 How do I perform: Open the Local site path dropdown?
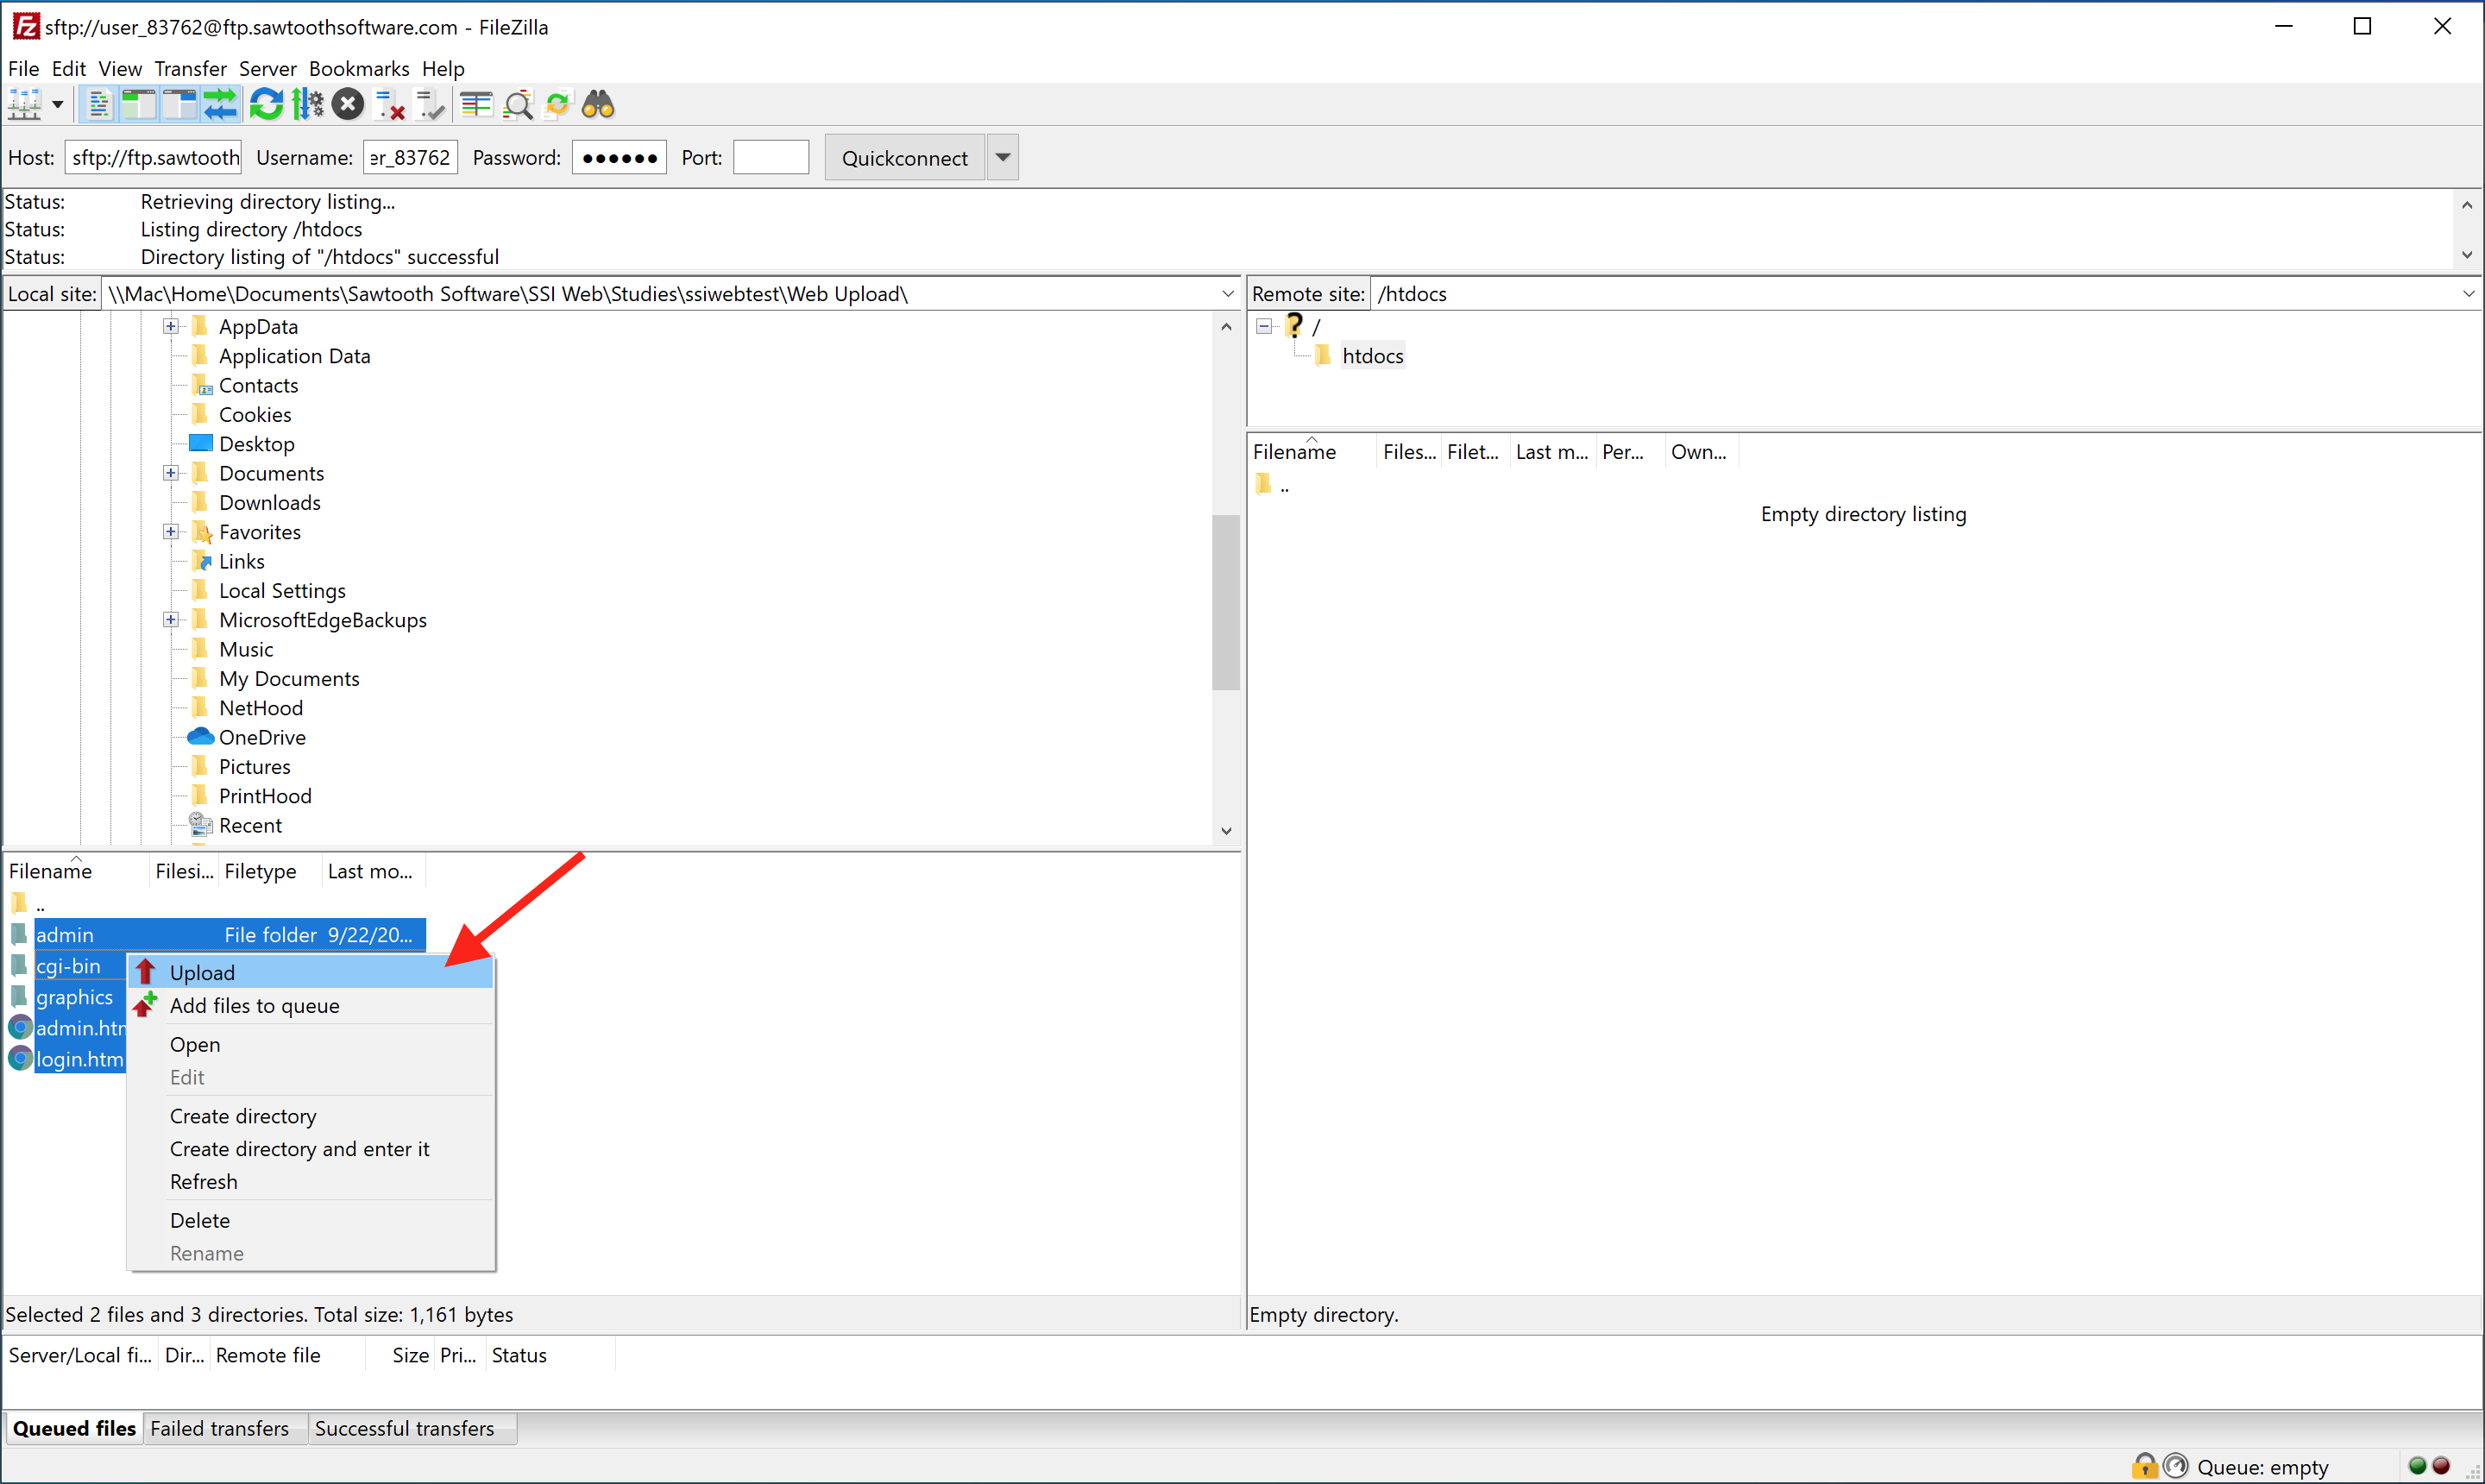1228,294
